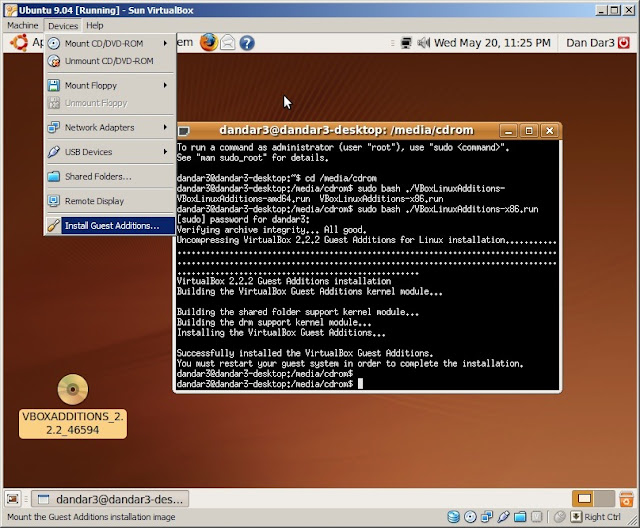Select the dandar3@dandar3-des... taskbar button
Viewport: 640px width, 528px height.
(110, 499)
